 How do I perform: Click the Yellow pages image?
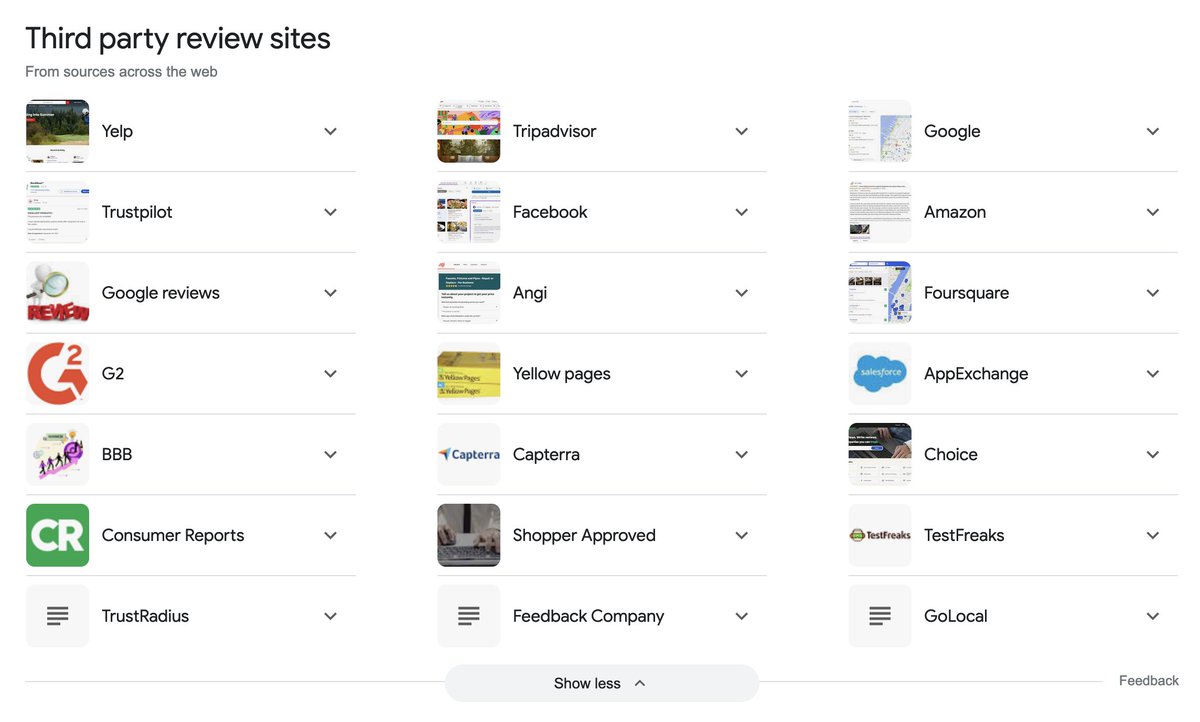click(468, 374)
